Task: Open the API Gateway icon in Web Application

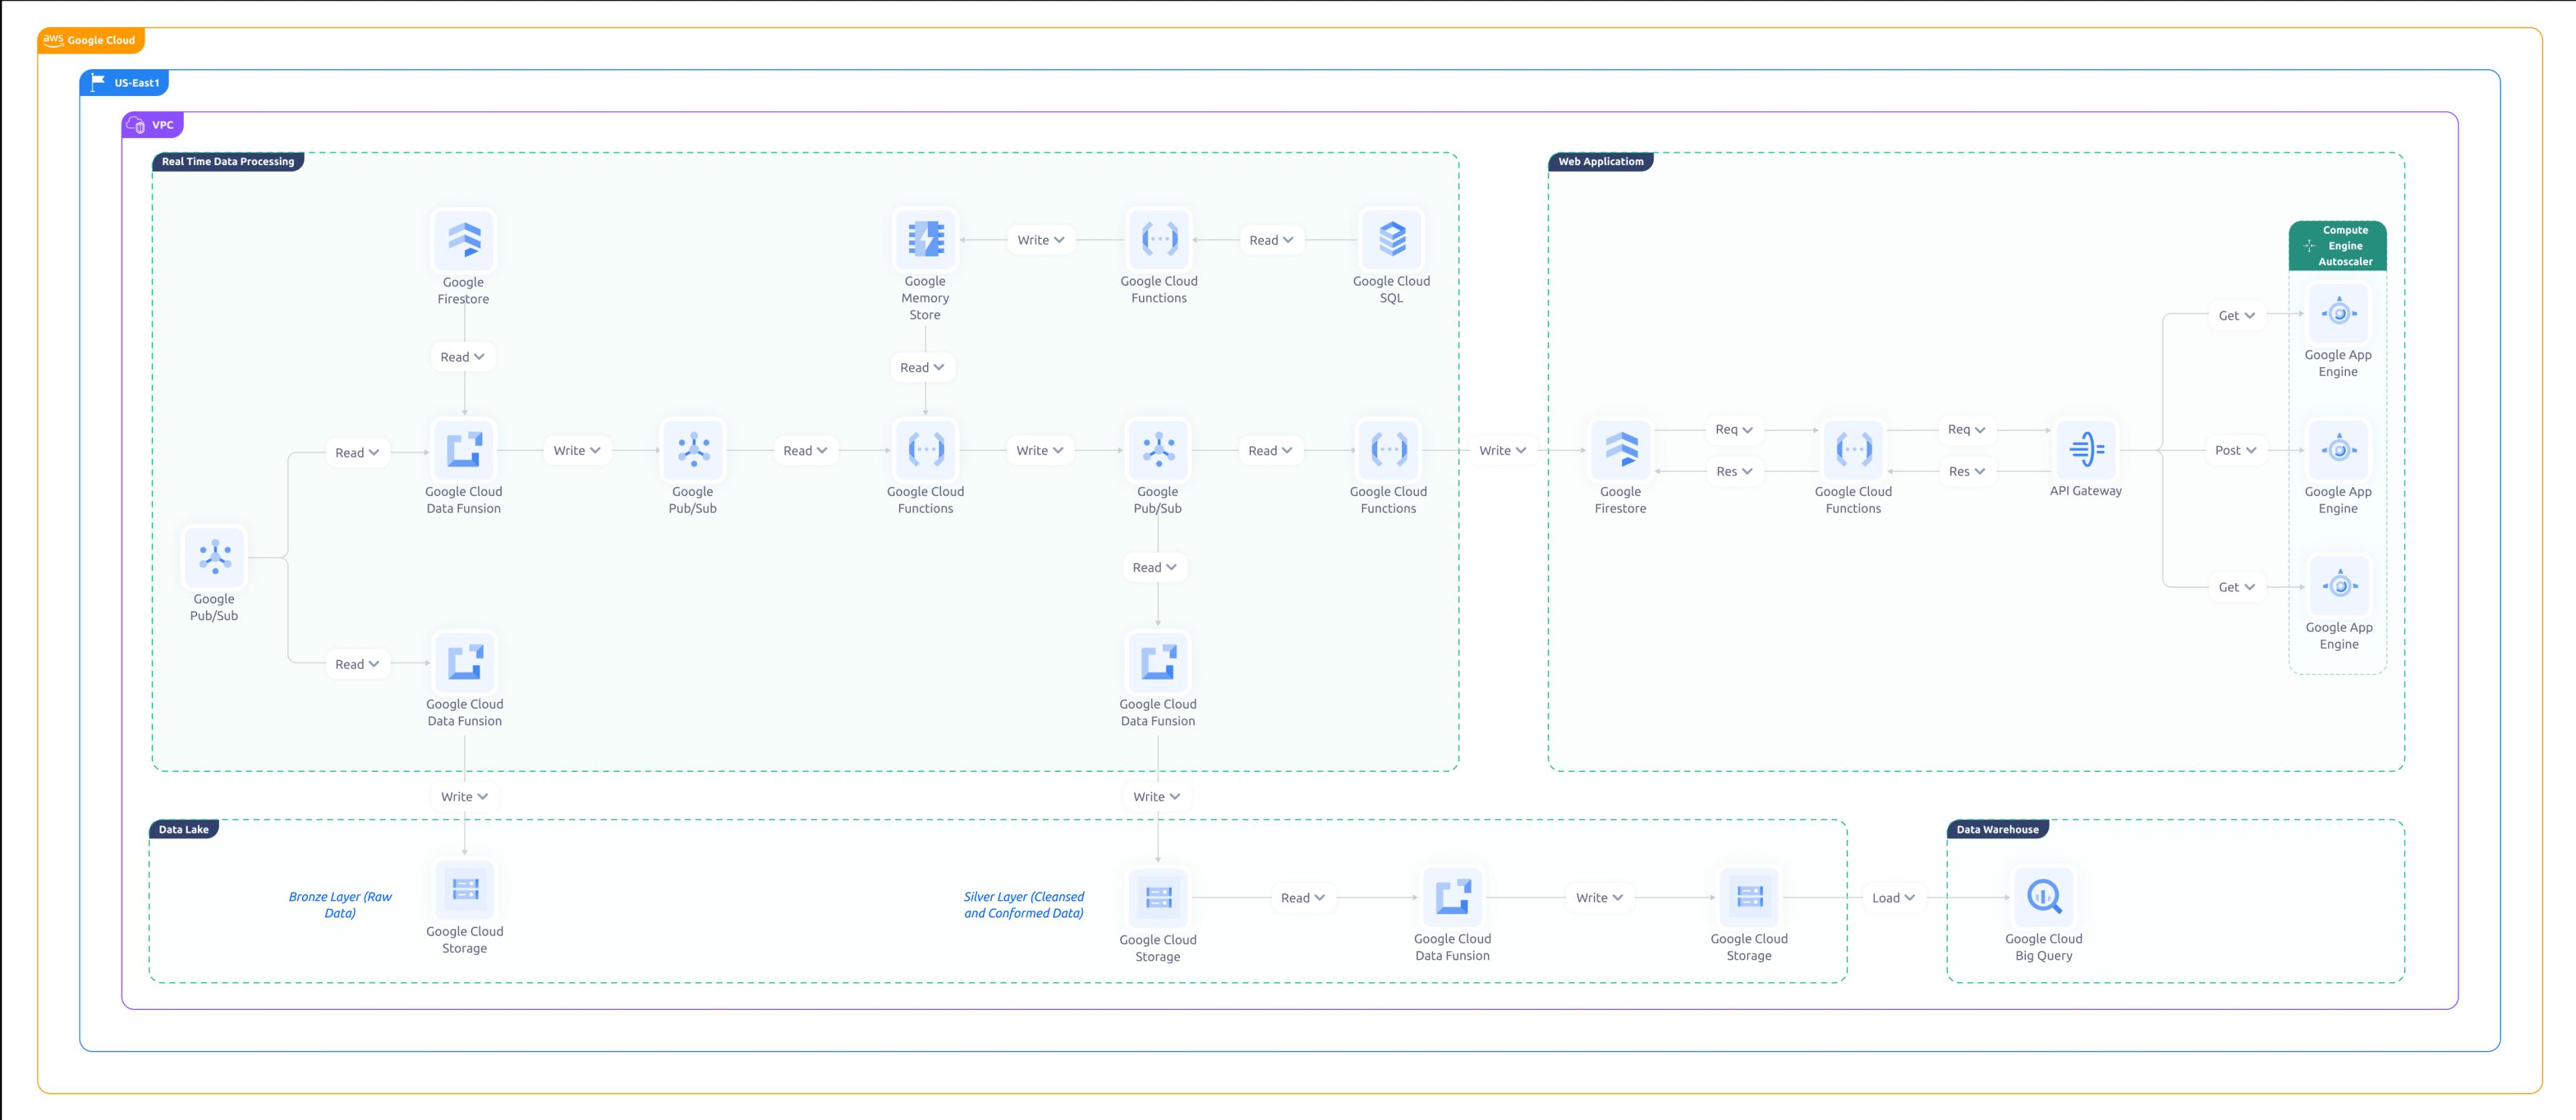Action: (x=2086, y=450)
